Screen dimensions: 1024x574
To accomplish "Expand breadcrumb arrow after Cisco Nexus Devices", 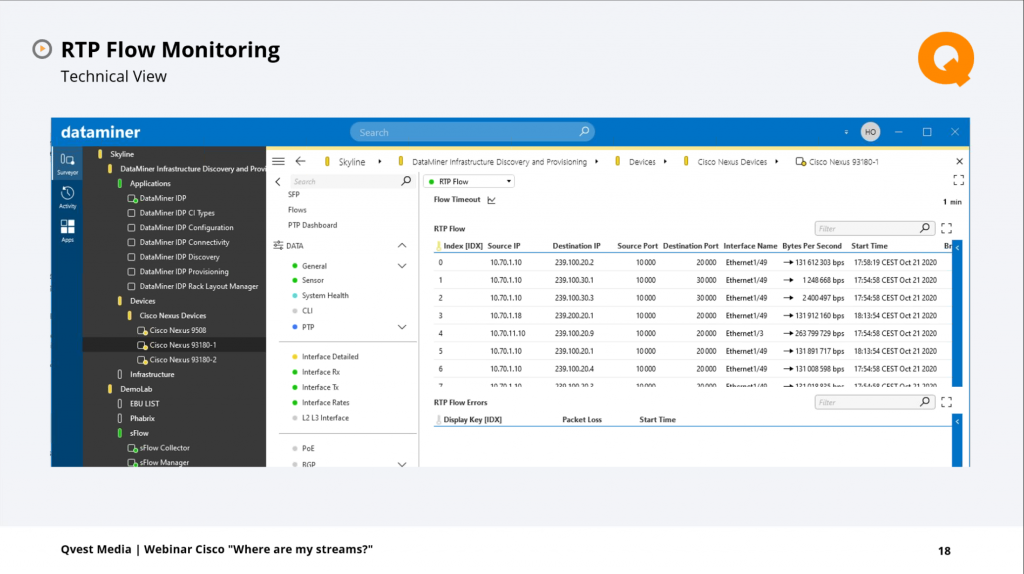I will pos(776,161).
